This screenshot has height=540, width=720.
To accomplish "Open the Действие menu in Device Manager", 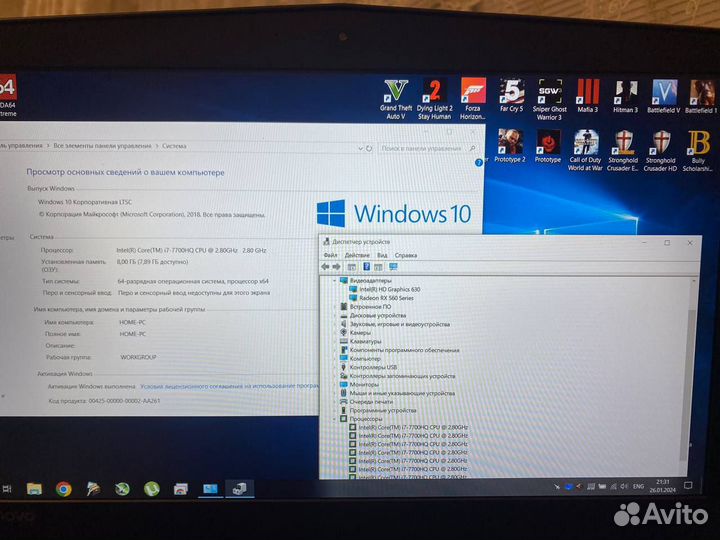I will [x=357, y=255].
